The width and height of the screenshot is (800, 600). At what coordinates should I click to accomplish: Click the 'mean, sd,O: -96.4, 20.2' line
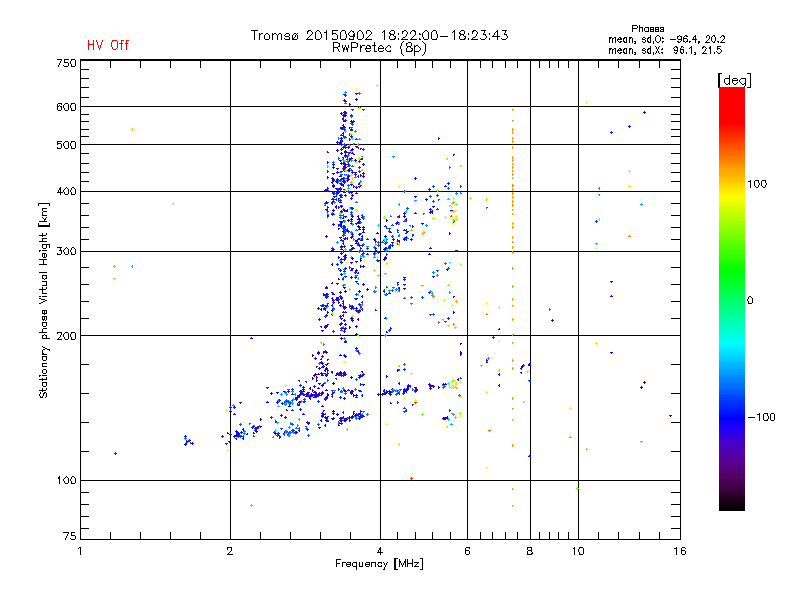[666, 39]
